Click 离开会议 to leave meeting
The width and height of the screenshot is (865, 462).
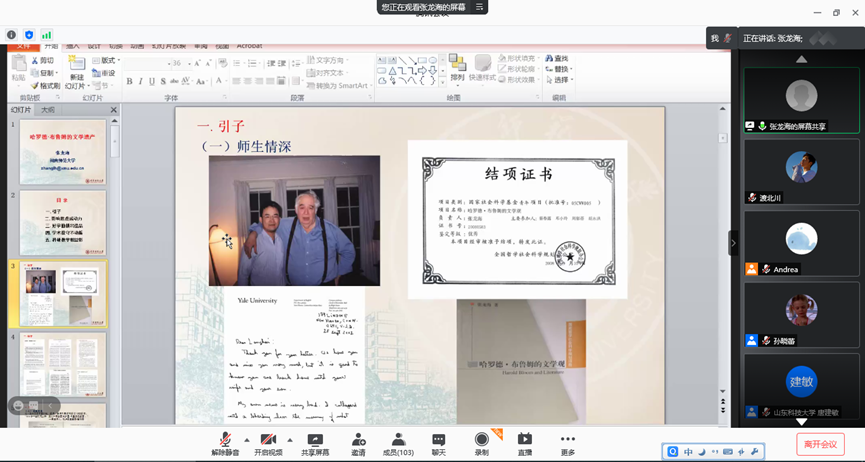tap(819, 443)
